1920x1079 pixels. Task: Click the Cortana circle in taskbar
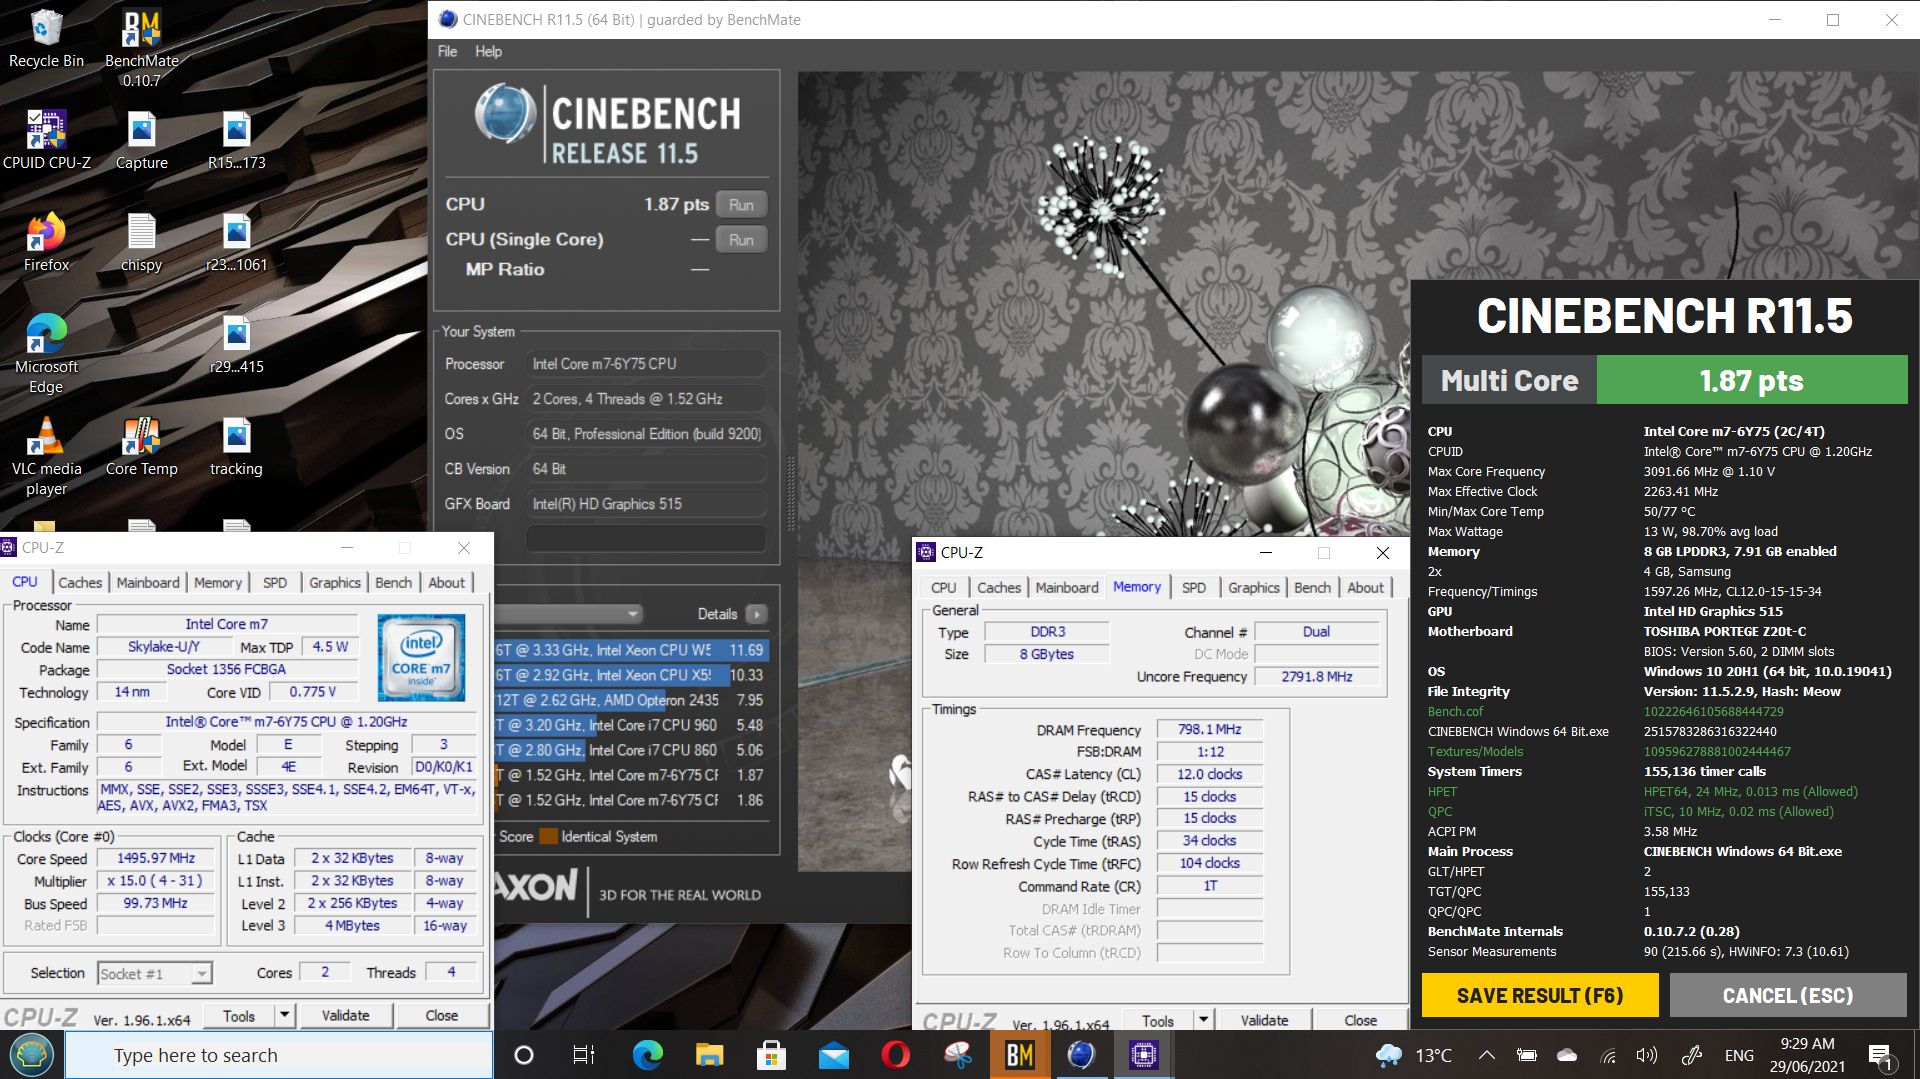[x=523, y=1054]
